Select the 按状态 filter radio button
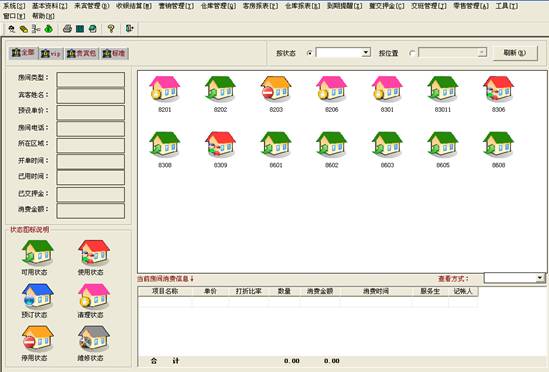Screen dimensions: 549x372 309,53
